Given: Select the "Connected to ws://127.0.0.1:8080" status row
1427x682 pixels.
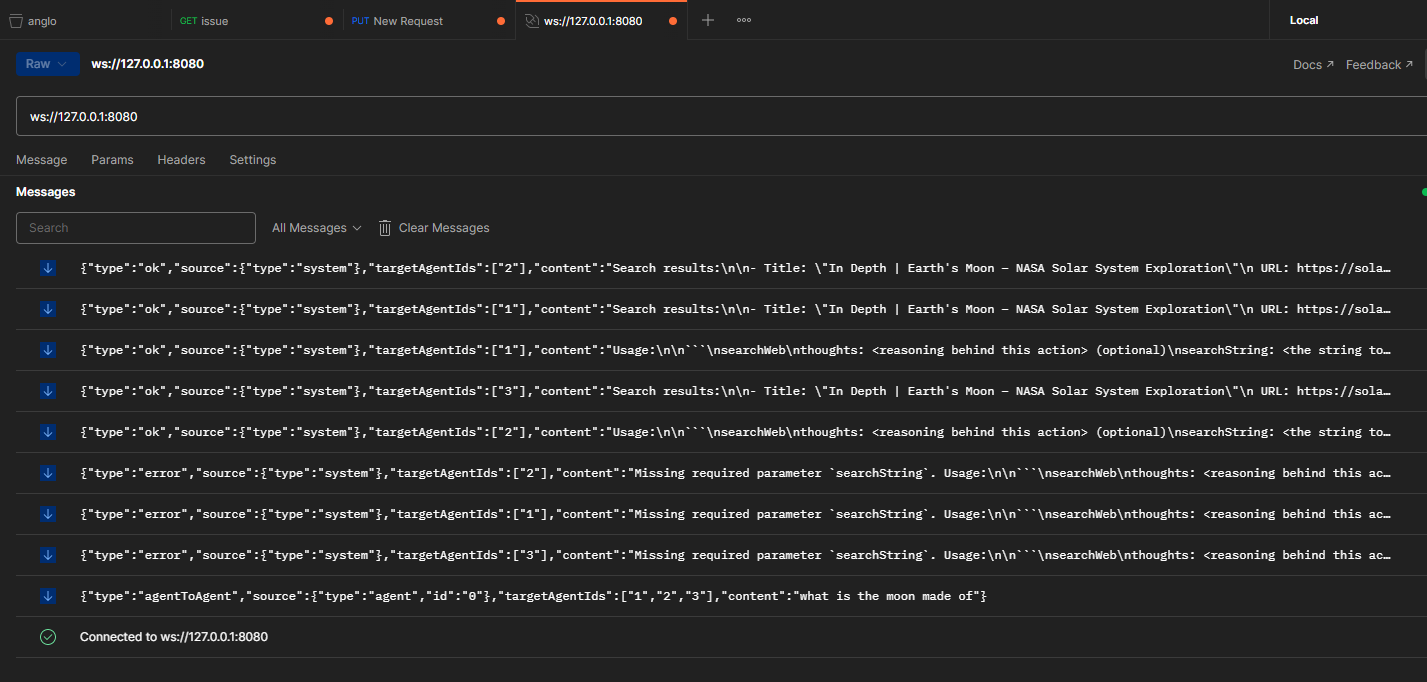Looking at the screenshot, I should pyautogui.click(x=721, y=637).
